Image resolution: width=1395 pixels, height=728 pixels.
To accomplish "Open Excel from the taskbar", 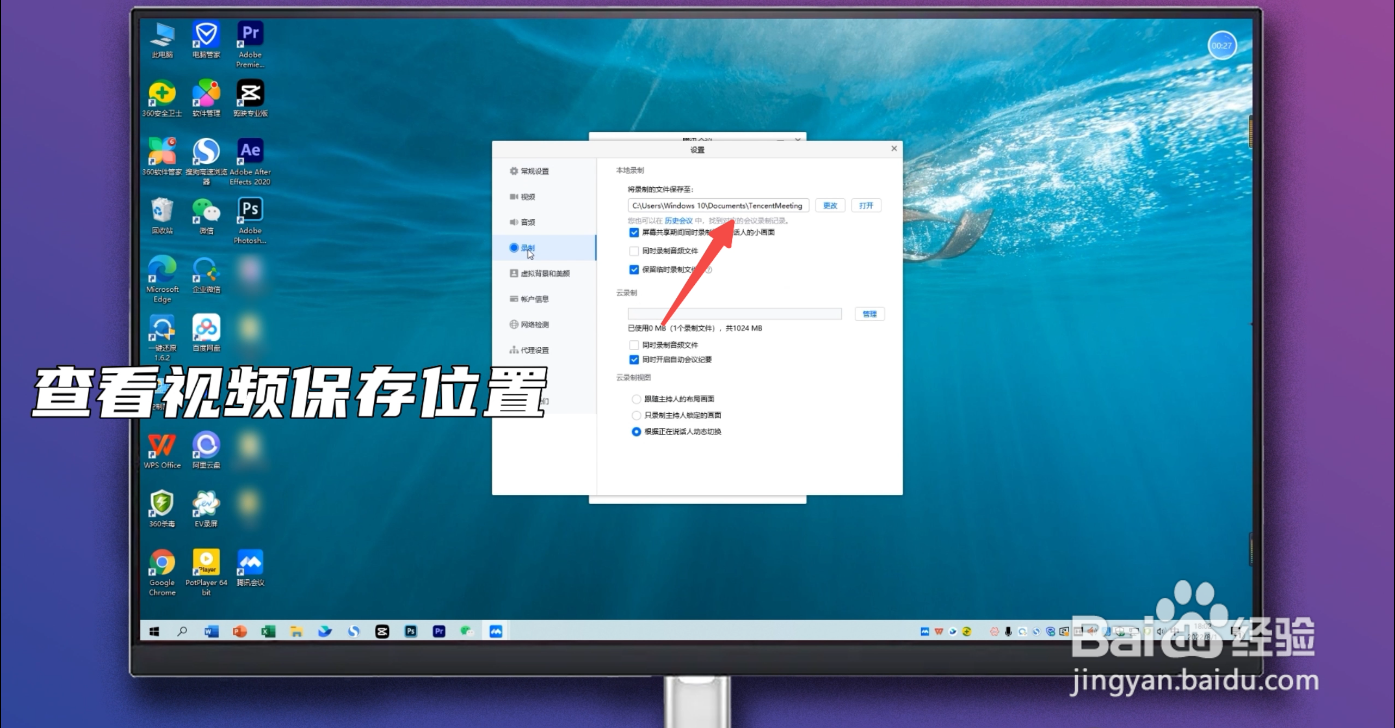I will coord(268,632).
